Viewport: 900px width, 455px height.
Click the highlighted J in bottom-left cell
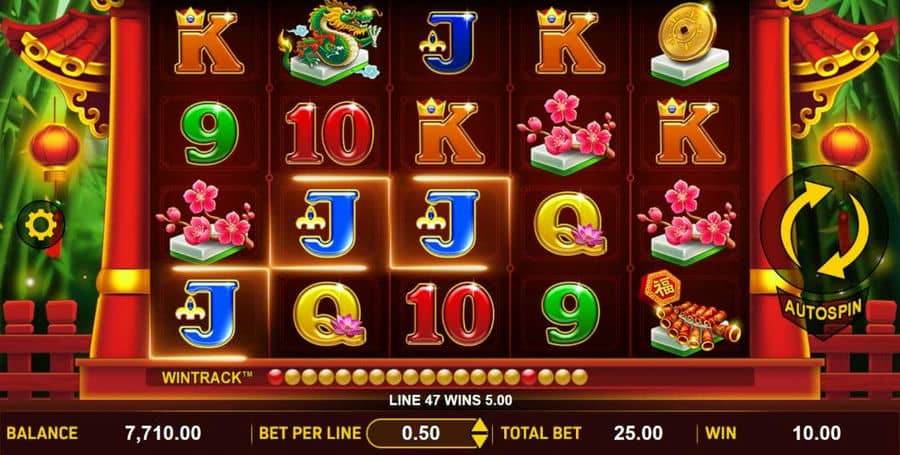click(x=207, y=313)
